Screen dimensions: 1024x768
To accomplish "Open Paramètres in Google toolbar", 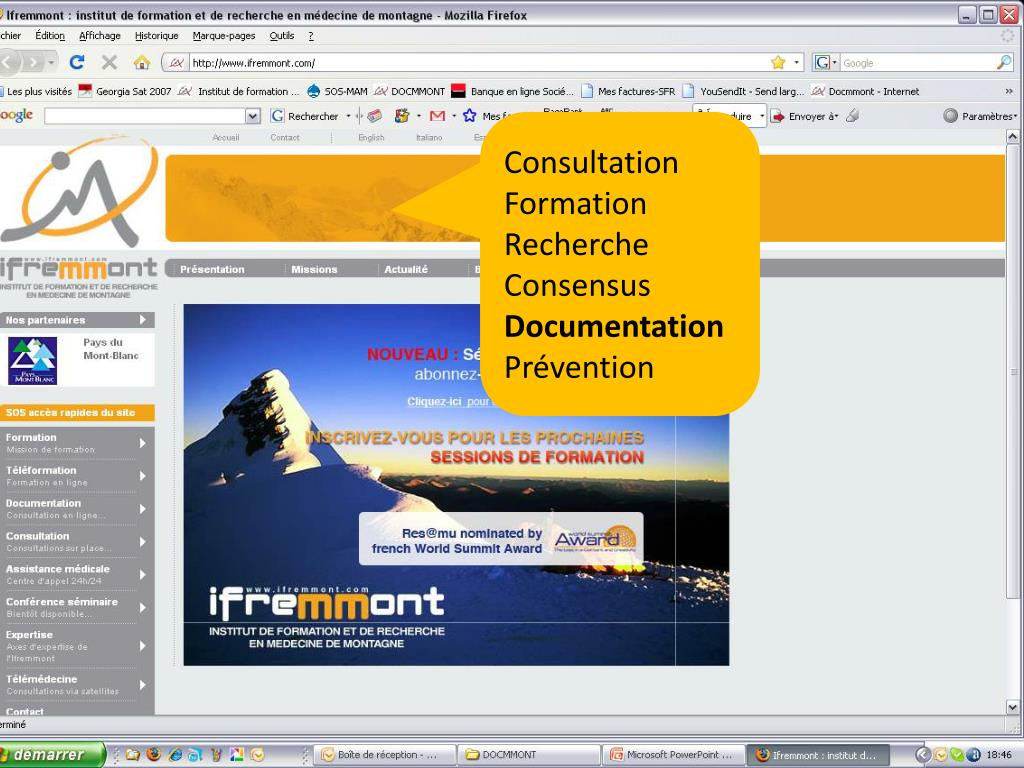I will click(980, 116).
